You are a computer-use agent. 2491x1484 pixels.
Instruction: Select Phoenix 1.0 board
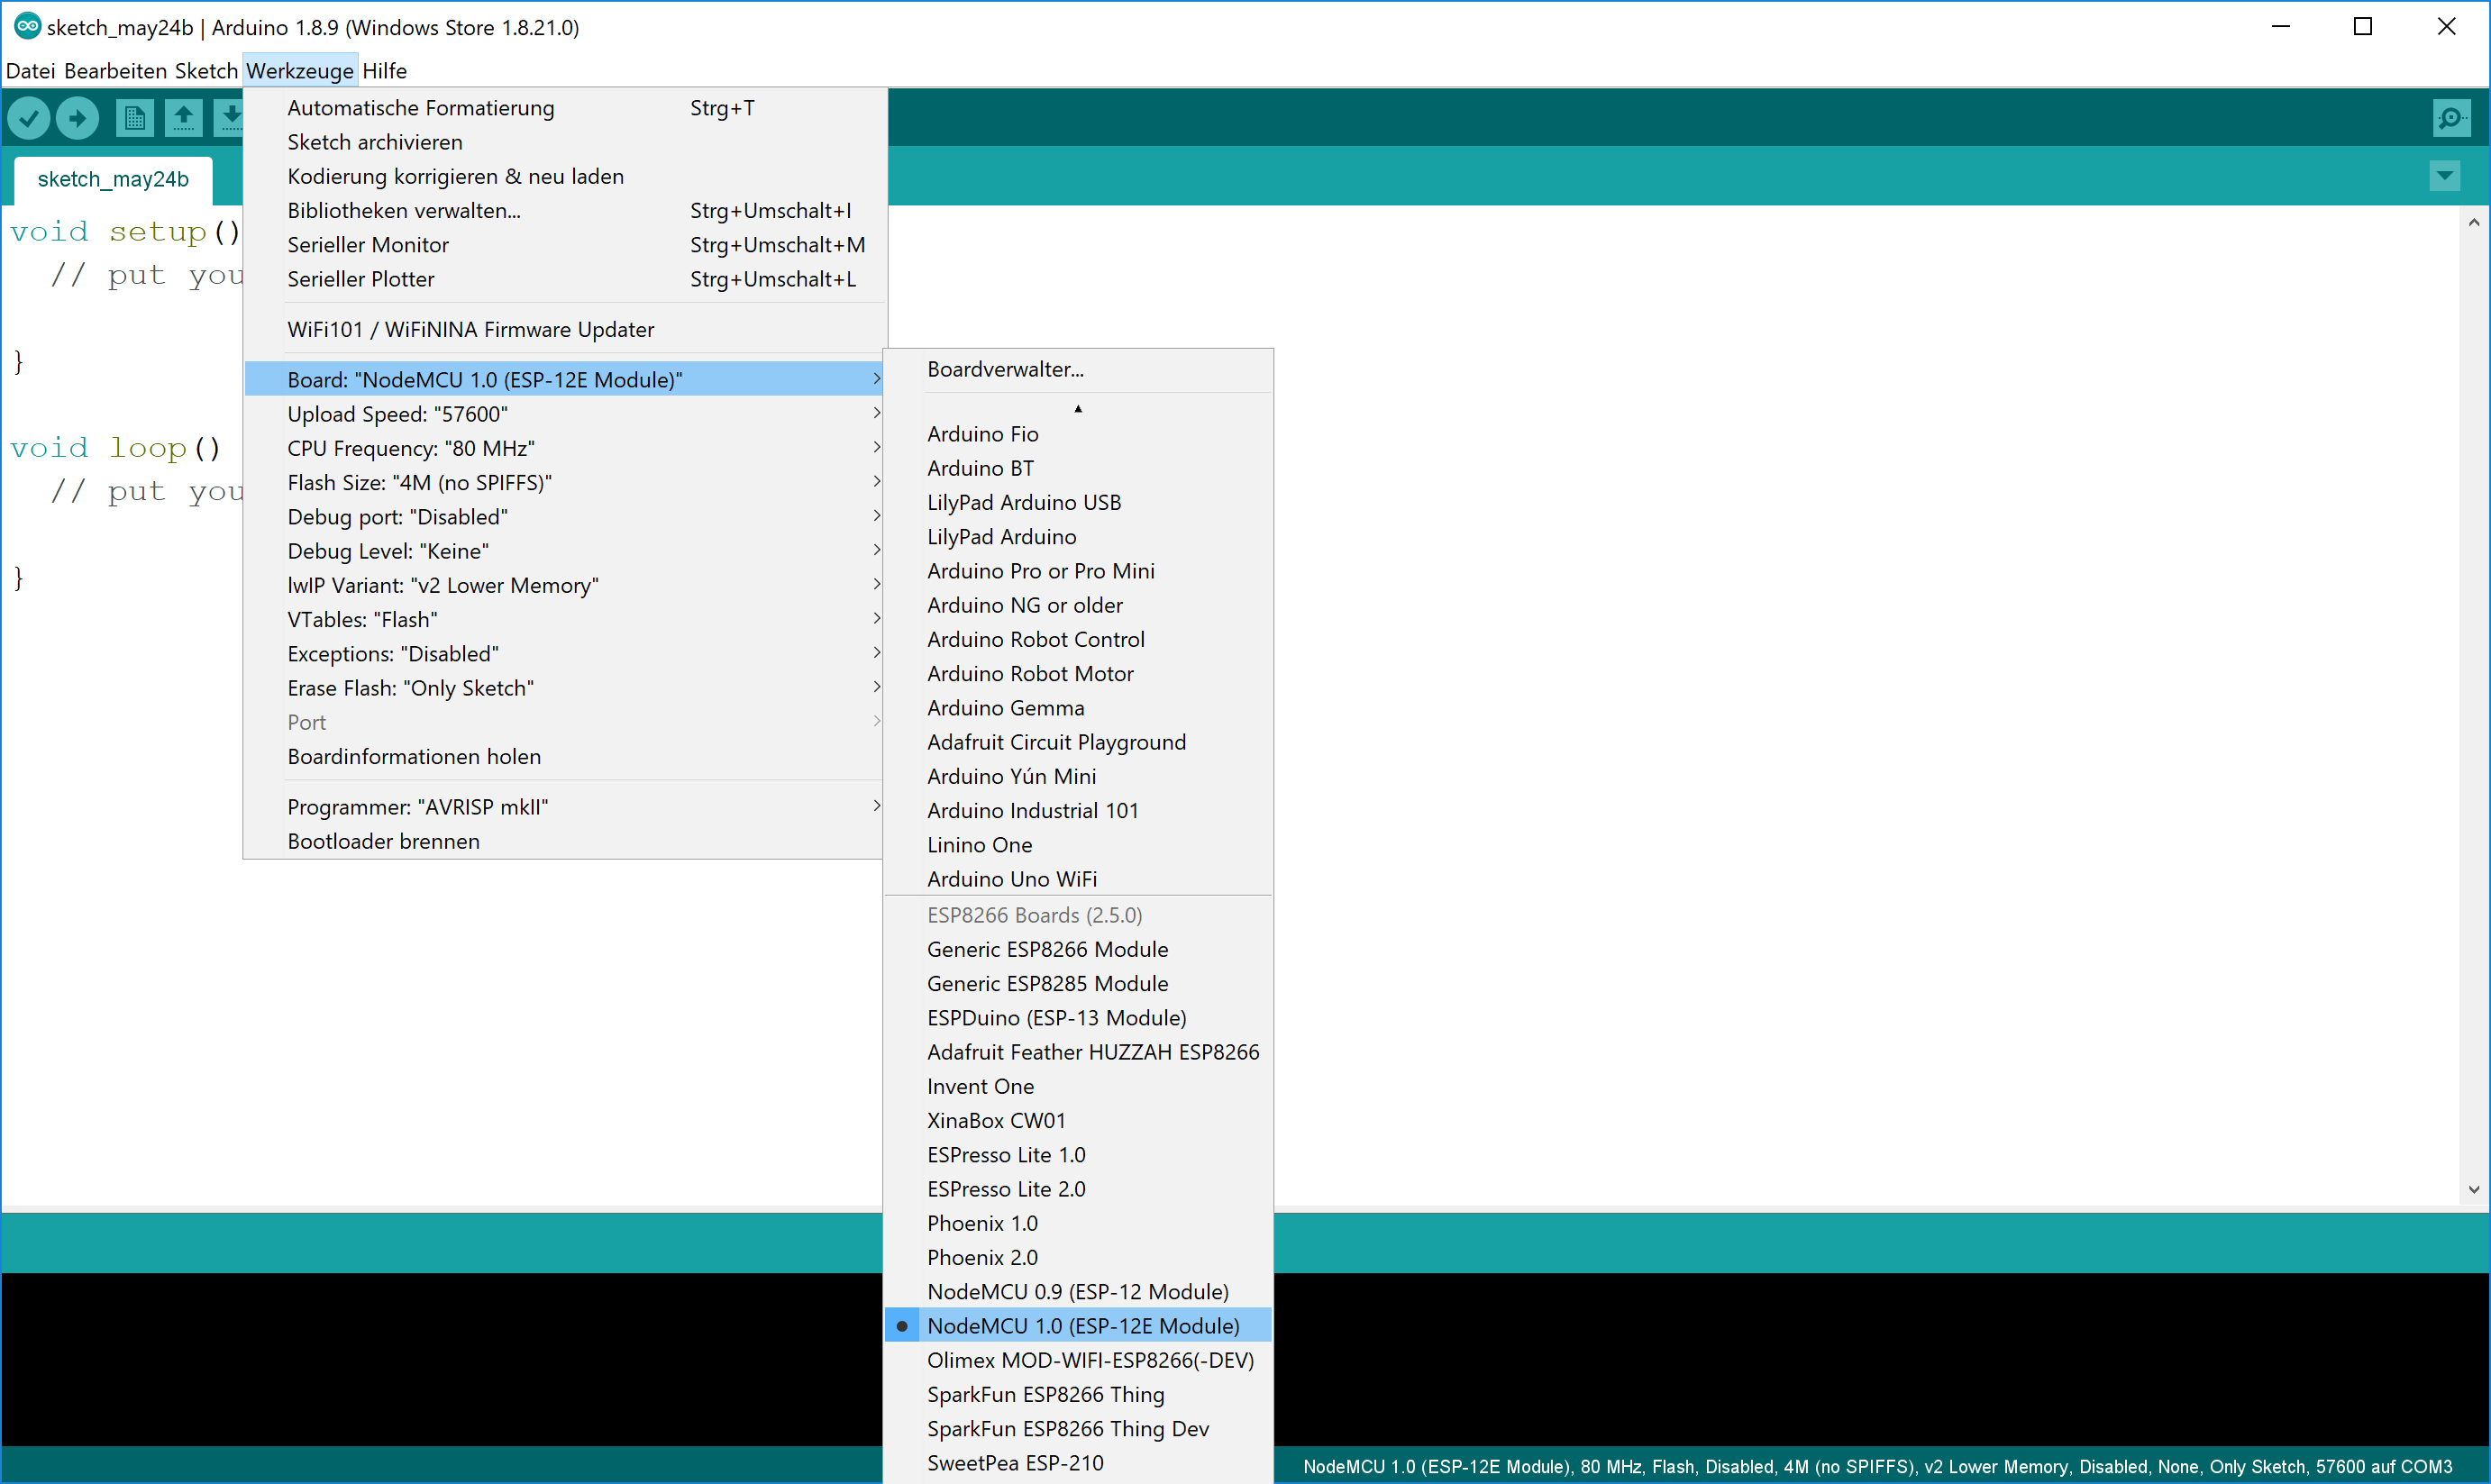click(1078, 1223)
